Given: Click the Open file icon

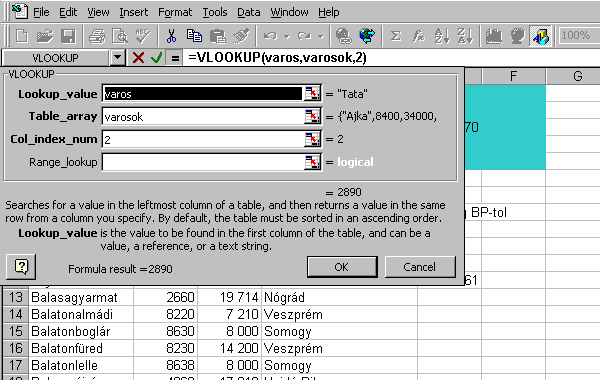Looking at the screenshot, I should [x=45, y=36].
